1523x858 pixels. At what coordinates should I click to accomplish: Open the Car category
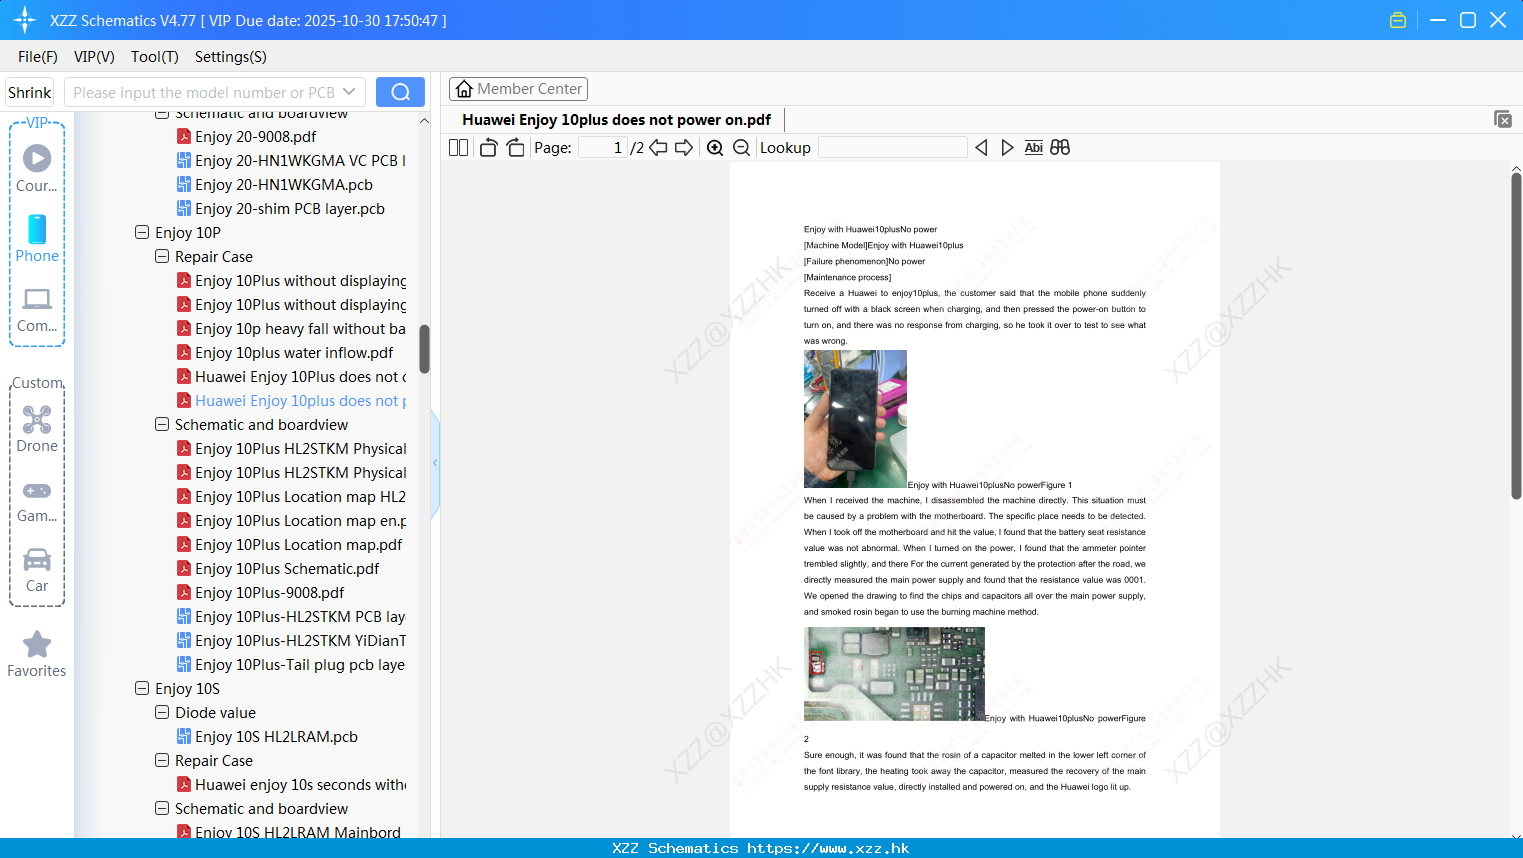[x=37, y=559]
